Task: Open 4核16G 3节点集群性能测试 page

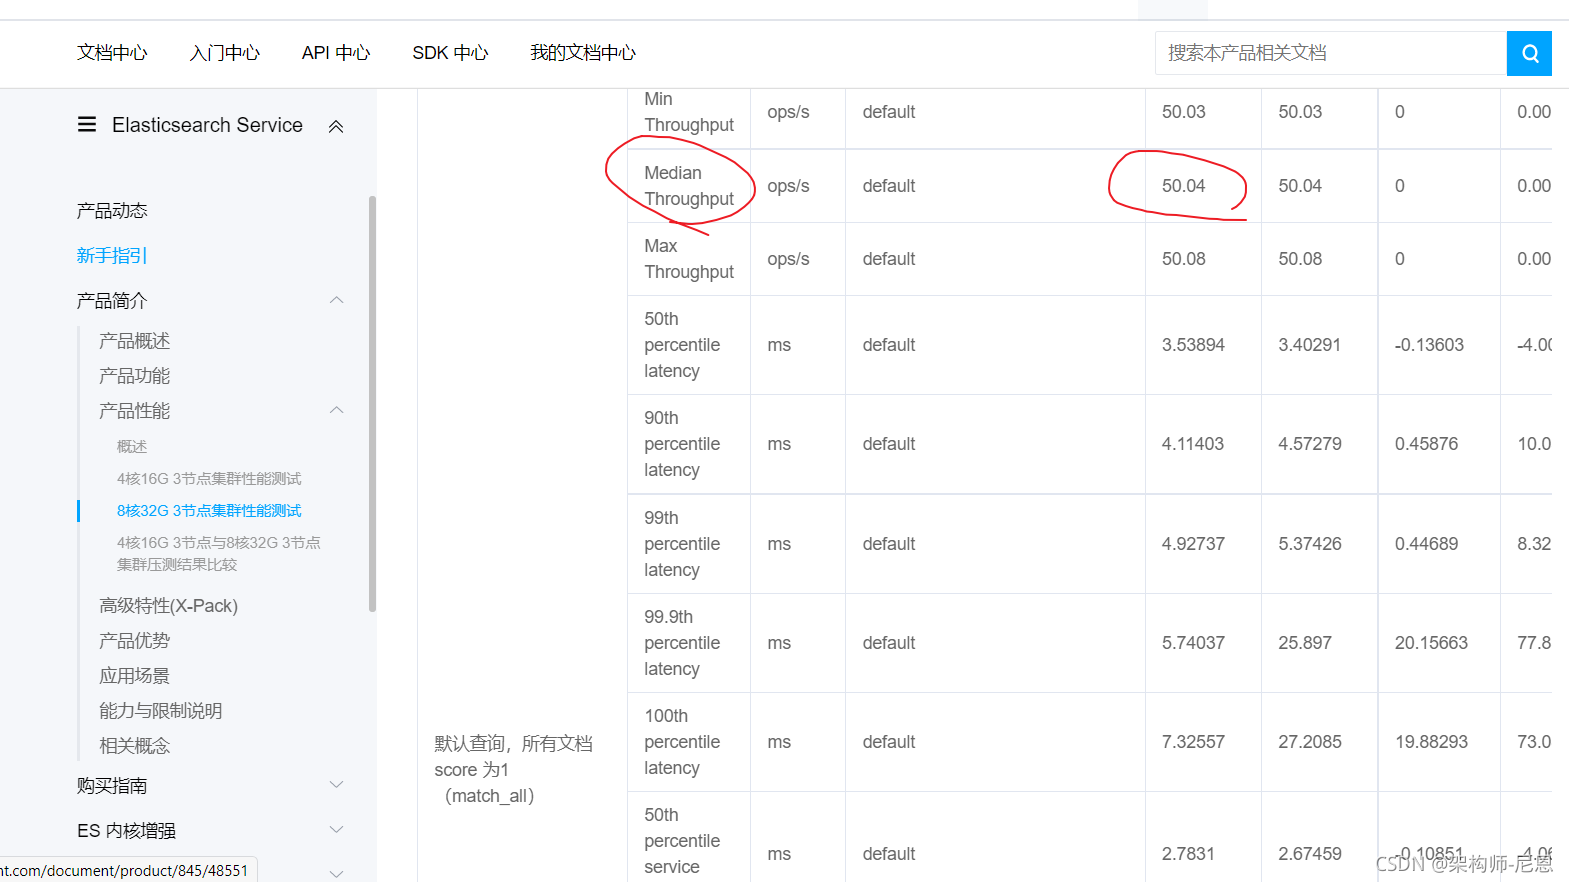Action: 209,479
